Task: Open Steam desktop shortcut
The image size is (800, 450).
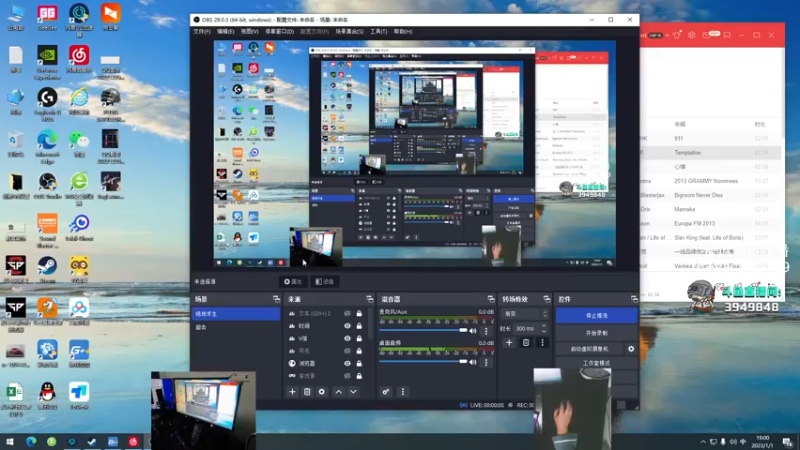Action: point(47,270)
